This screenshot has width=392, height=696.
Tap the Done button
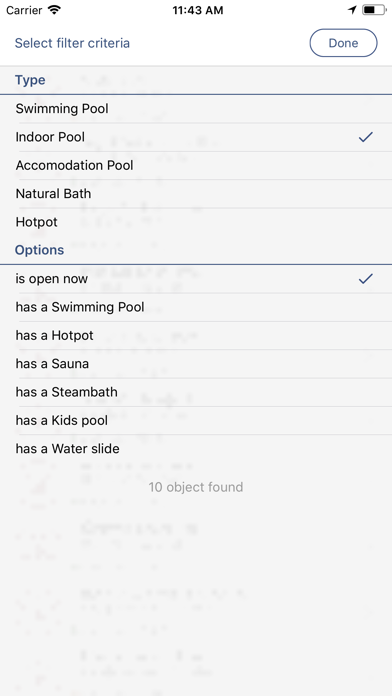pyautogui.click(x=343, y=43)
